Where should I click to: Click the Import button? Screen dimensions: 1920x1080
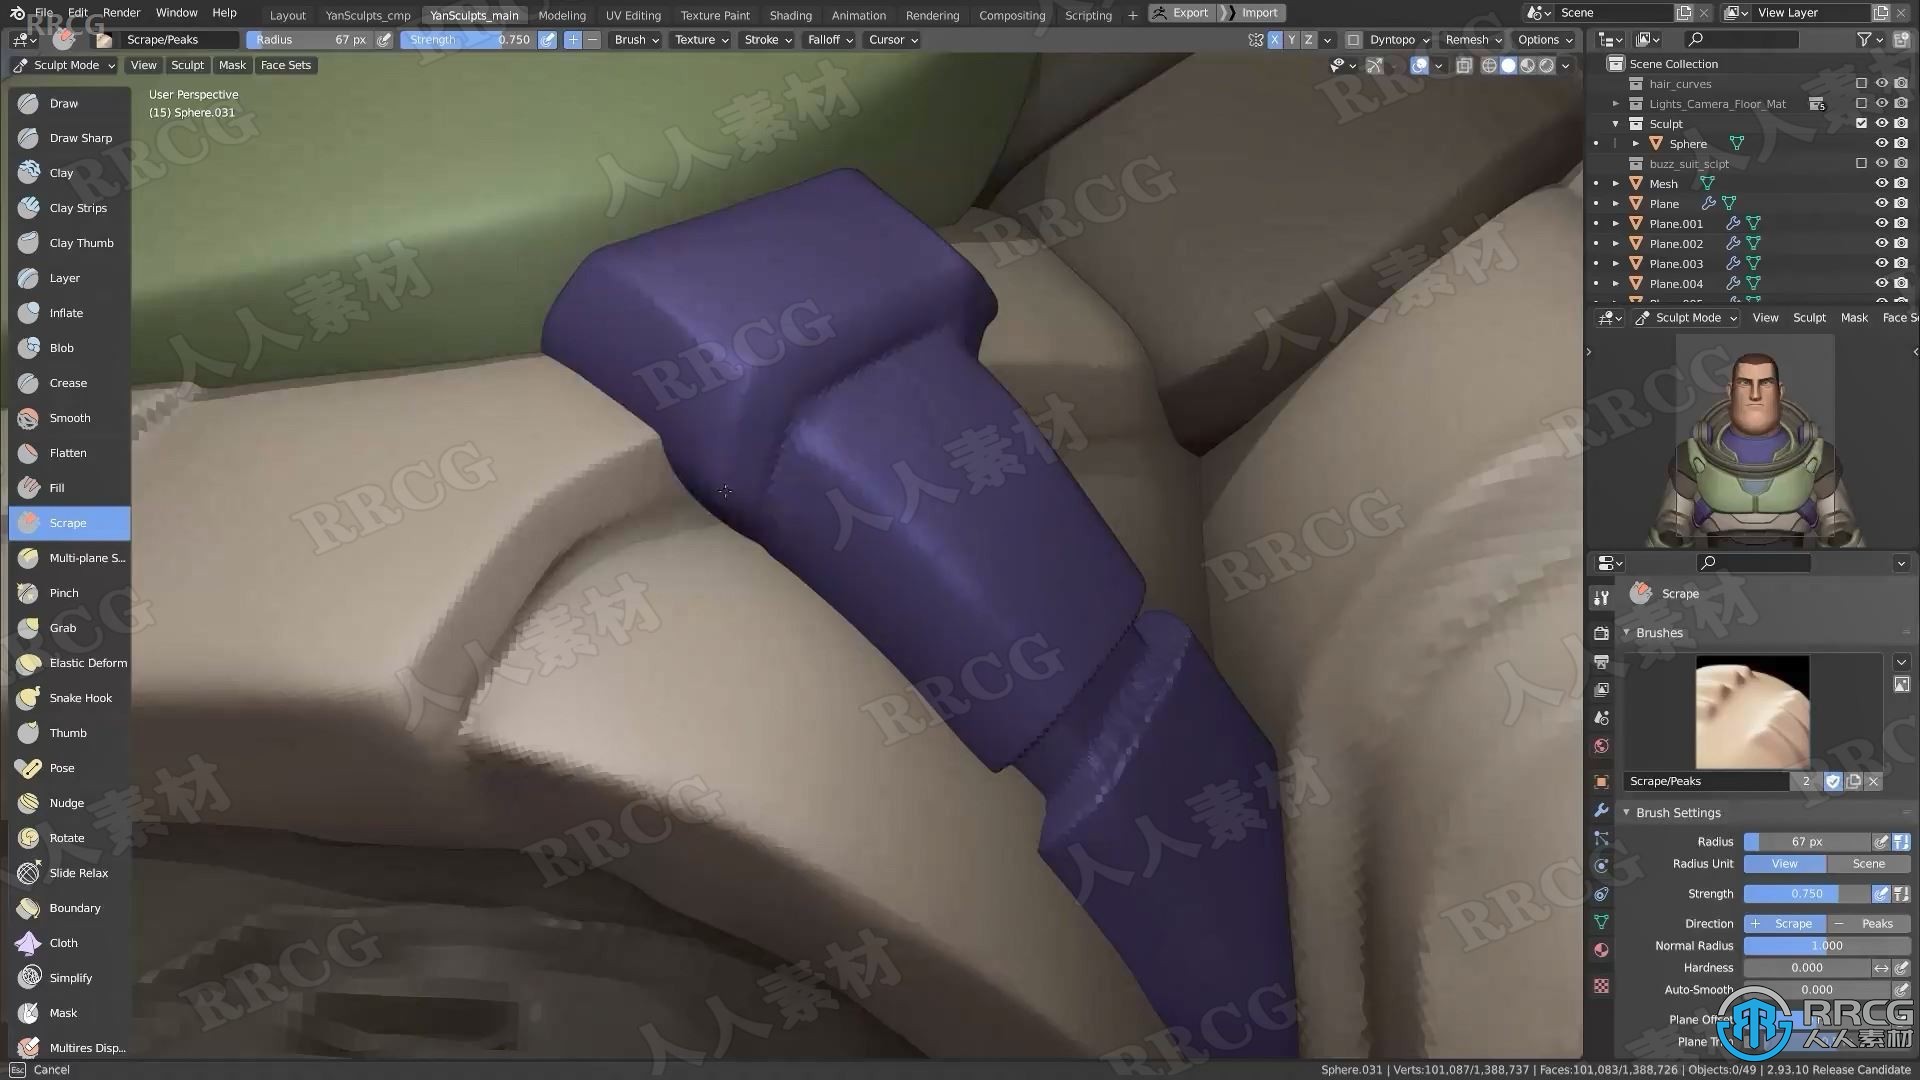(x=1255, y=13)
